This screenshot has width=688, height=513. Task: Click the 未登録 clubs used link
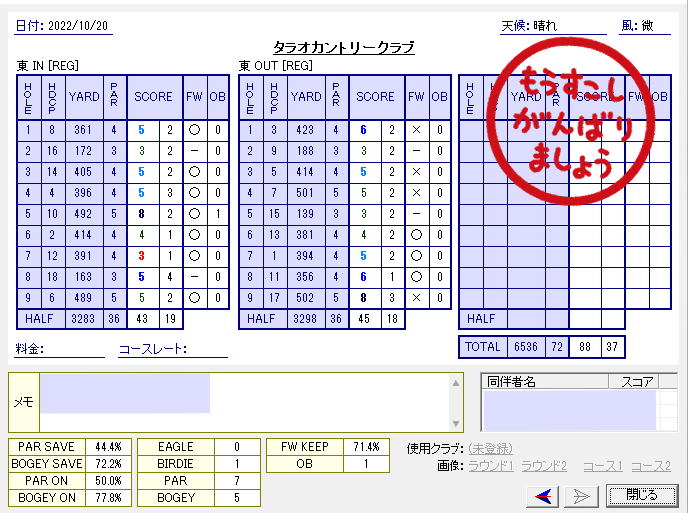[x=491, y=448]
